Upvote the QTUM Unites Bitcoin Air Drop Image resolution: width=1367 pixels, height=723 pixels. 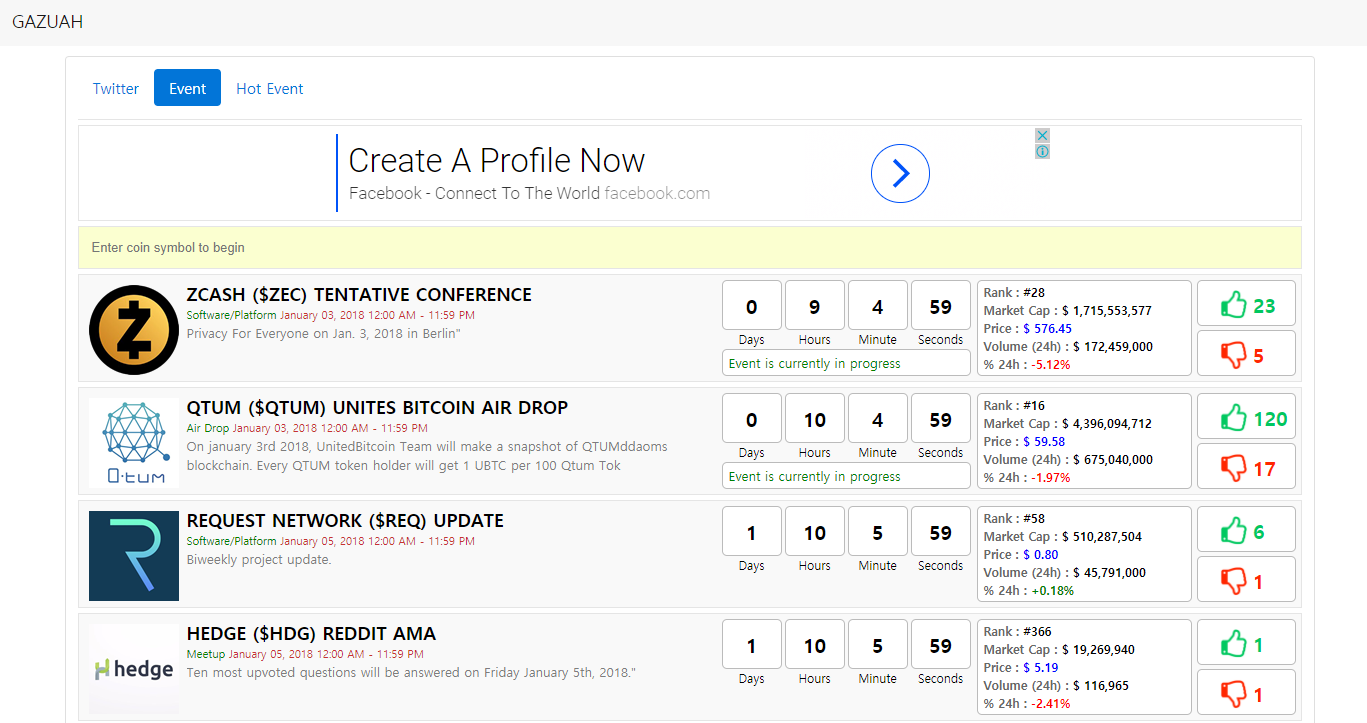click(x=1246, y=416)
